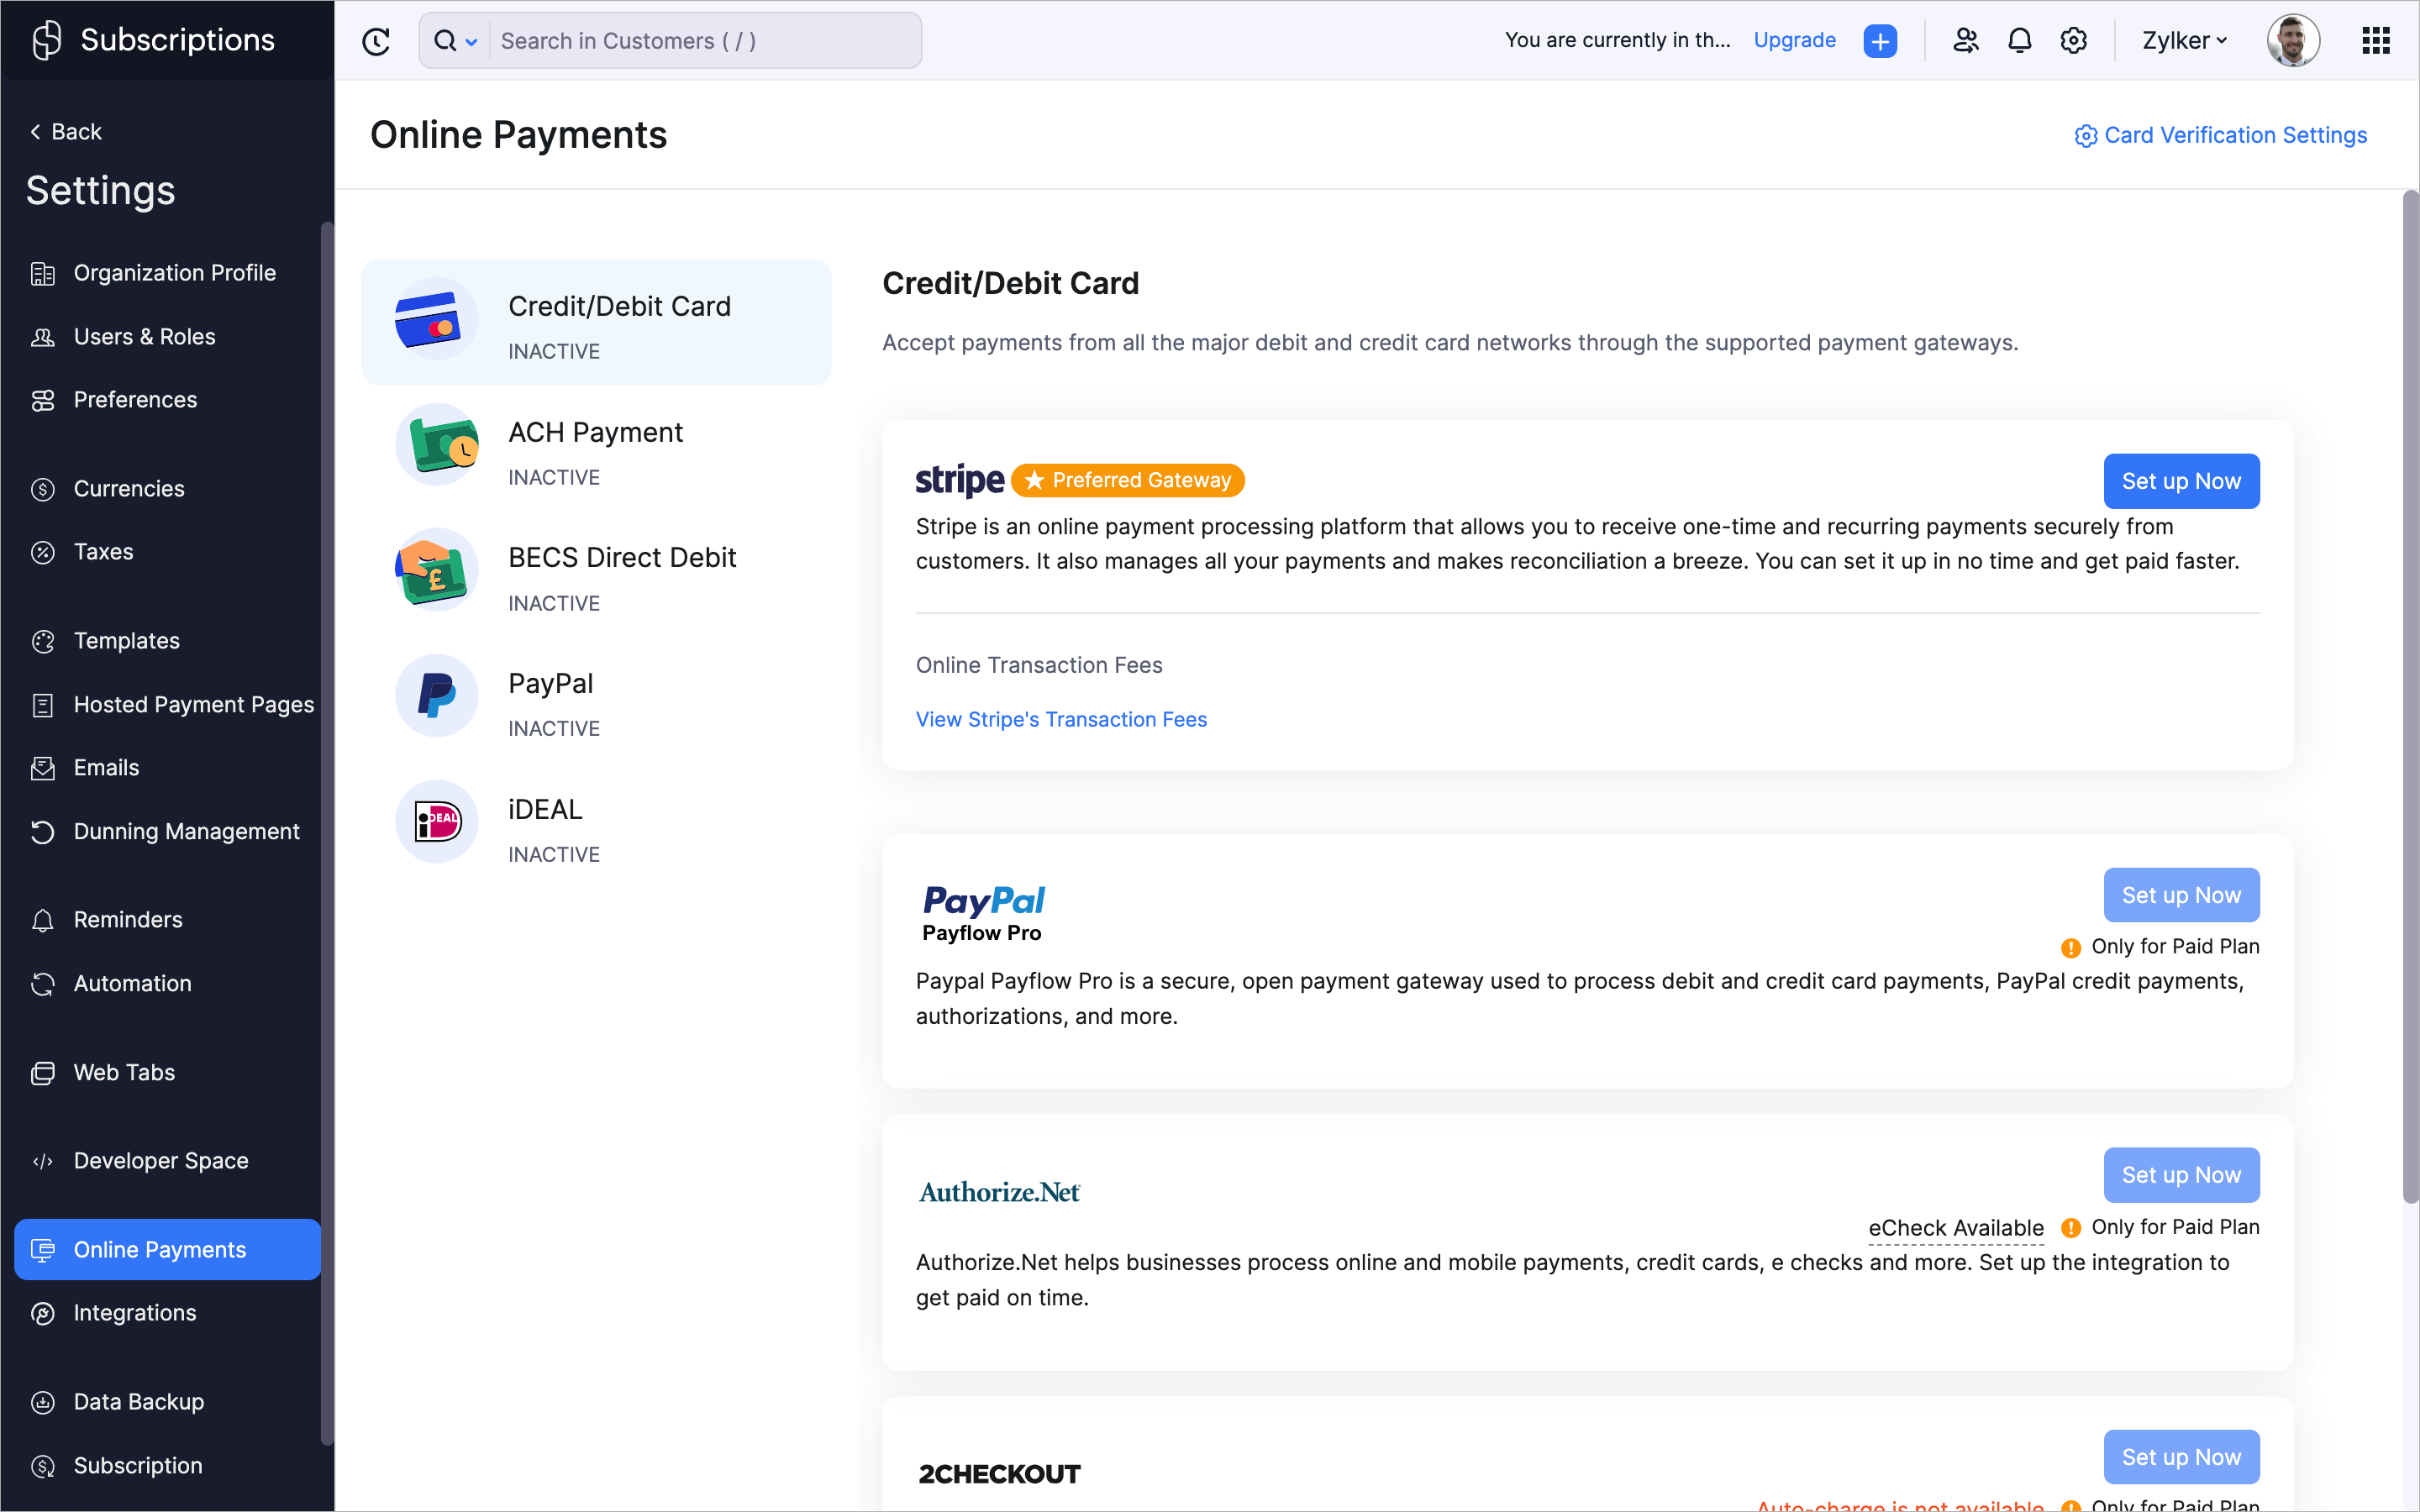Click the Subscriptions logo icon

coord(46,40)
